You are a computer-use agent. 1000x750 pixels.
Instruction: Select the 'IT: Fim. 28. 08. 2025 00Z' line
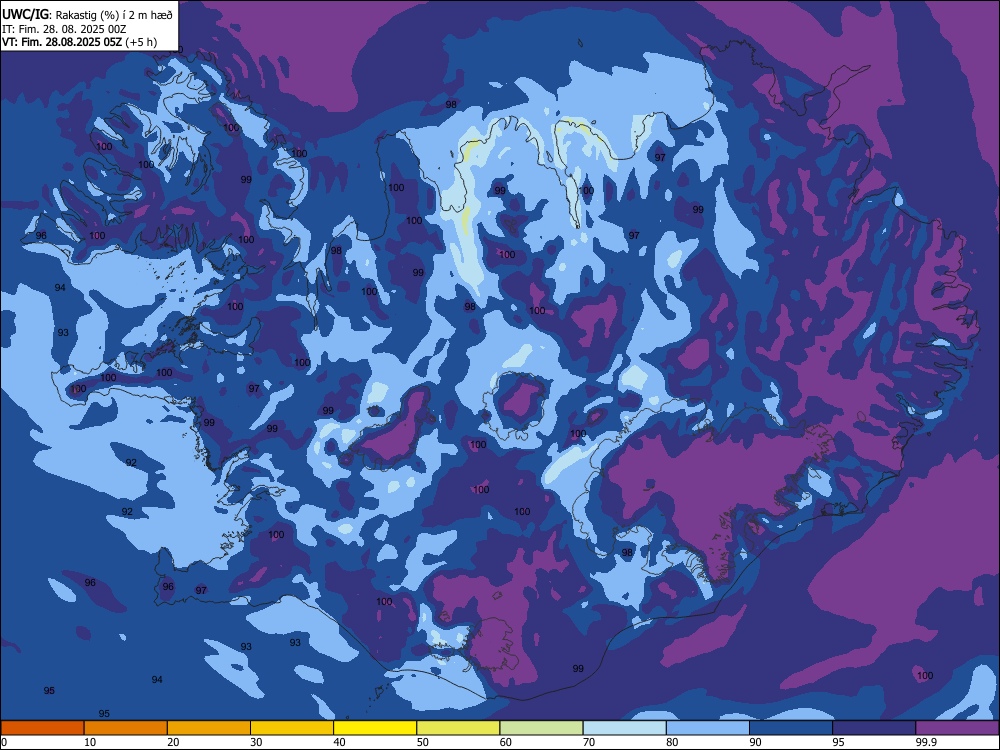[64, 29]
